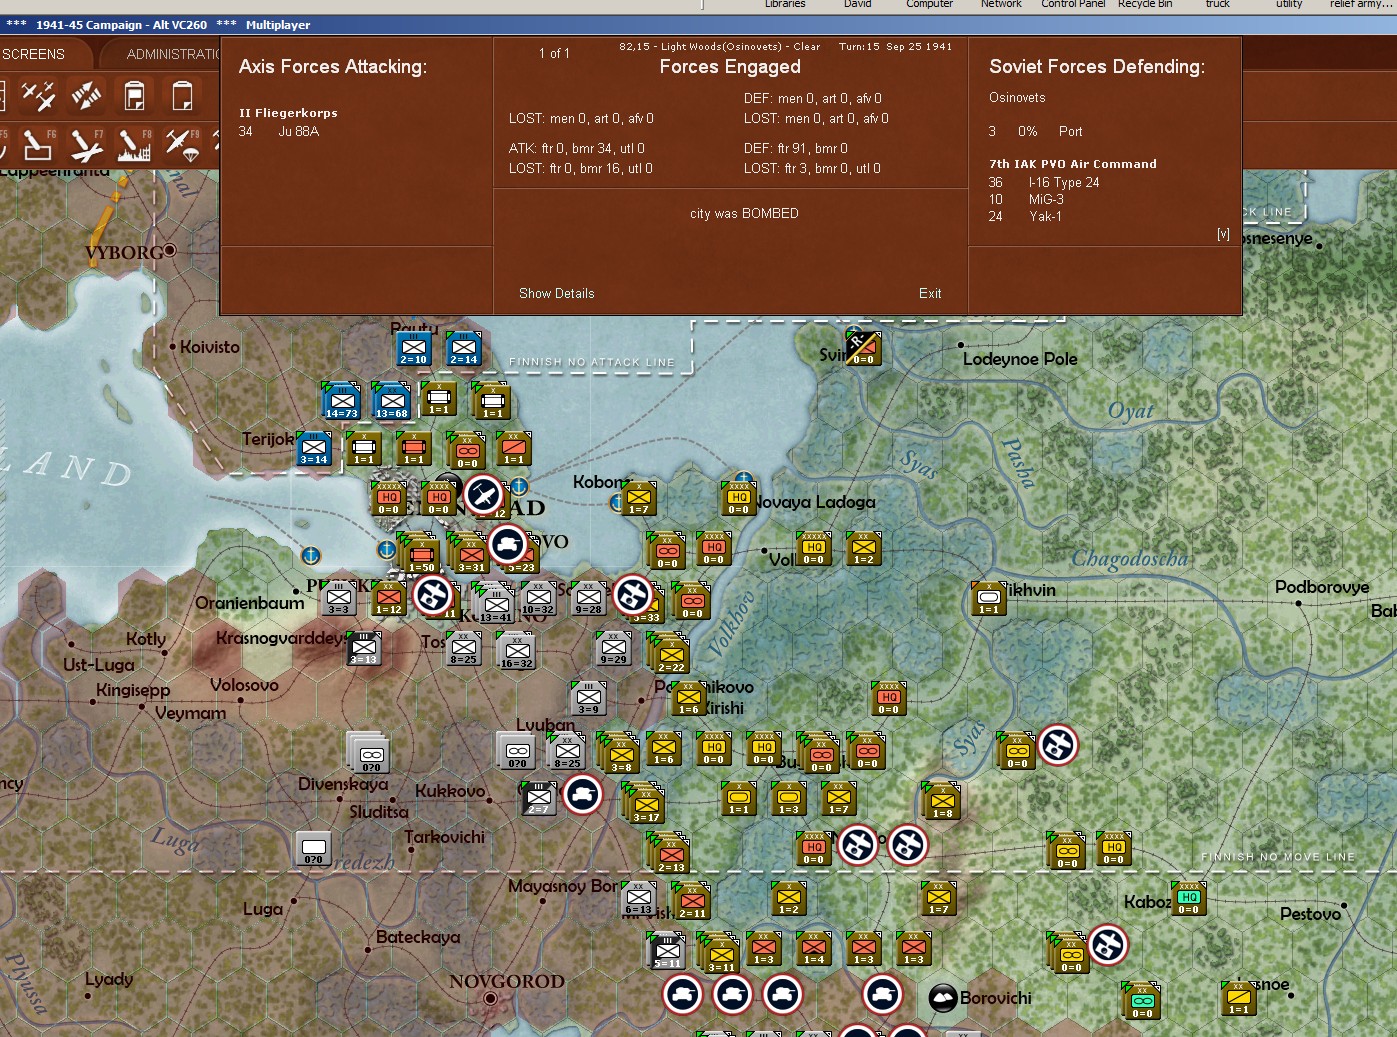The image size is (1397, 1037).
Task: Click the striped opposing arrows toolbar icon
Action: coord(86,96)
